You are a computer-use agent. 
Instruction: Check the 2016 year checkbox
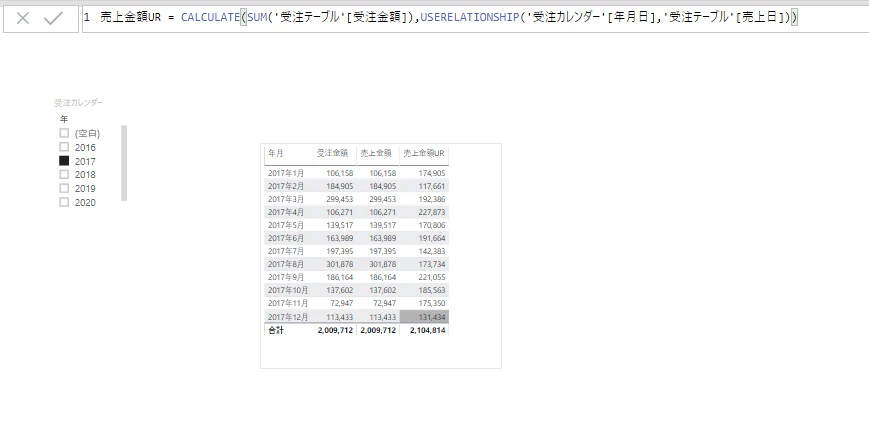[x=64, y=147]
